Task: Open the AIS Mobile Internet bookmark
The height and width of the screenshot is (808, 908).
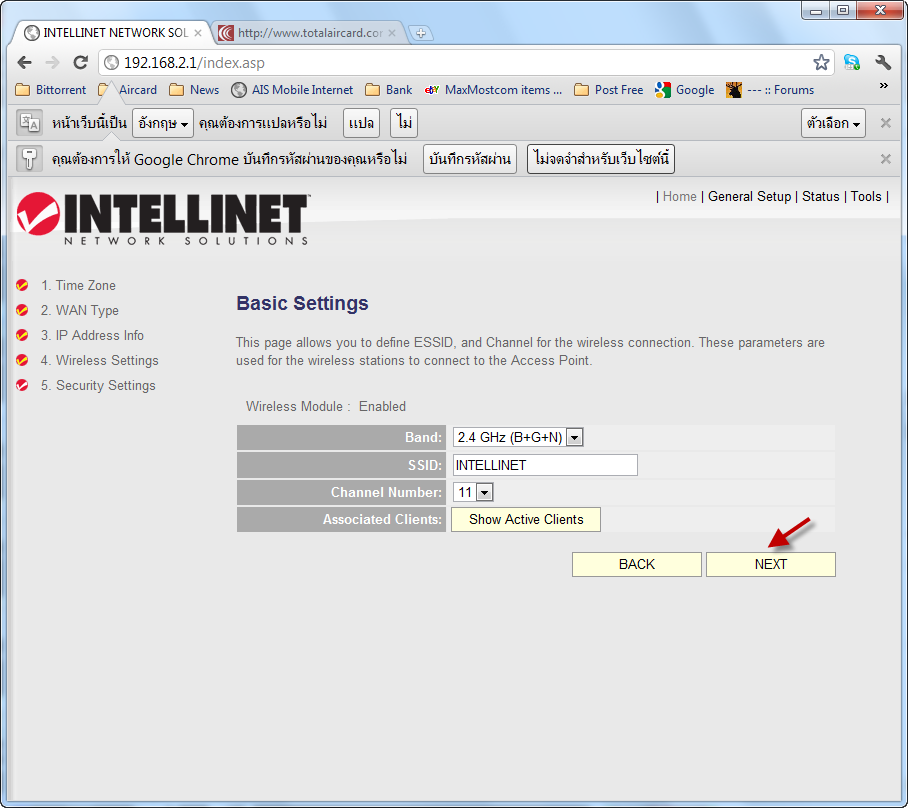Action: point(292,90)
